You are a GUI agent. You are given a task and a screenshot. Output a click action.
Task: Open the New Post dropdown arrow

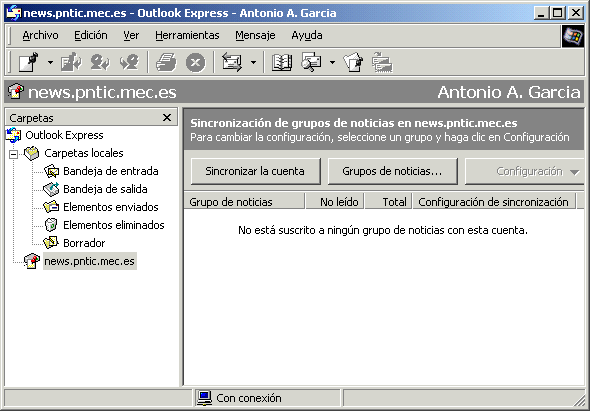coord(50,62)
